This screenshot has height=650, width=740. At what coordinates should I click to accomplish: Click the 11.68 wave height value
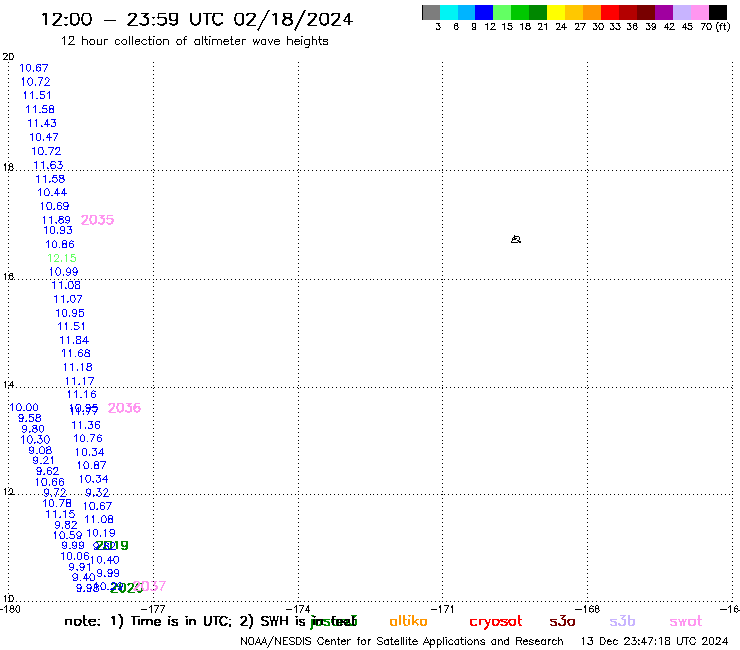[76, 354]
